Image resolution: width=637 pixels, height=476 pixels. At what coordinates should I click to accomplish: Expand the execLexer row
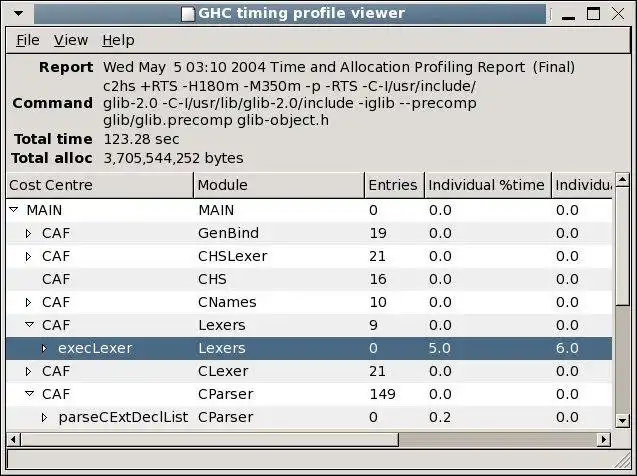coord(44,348)
